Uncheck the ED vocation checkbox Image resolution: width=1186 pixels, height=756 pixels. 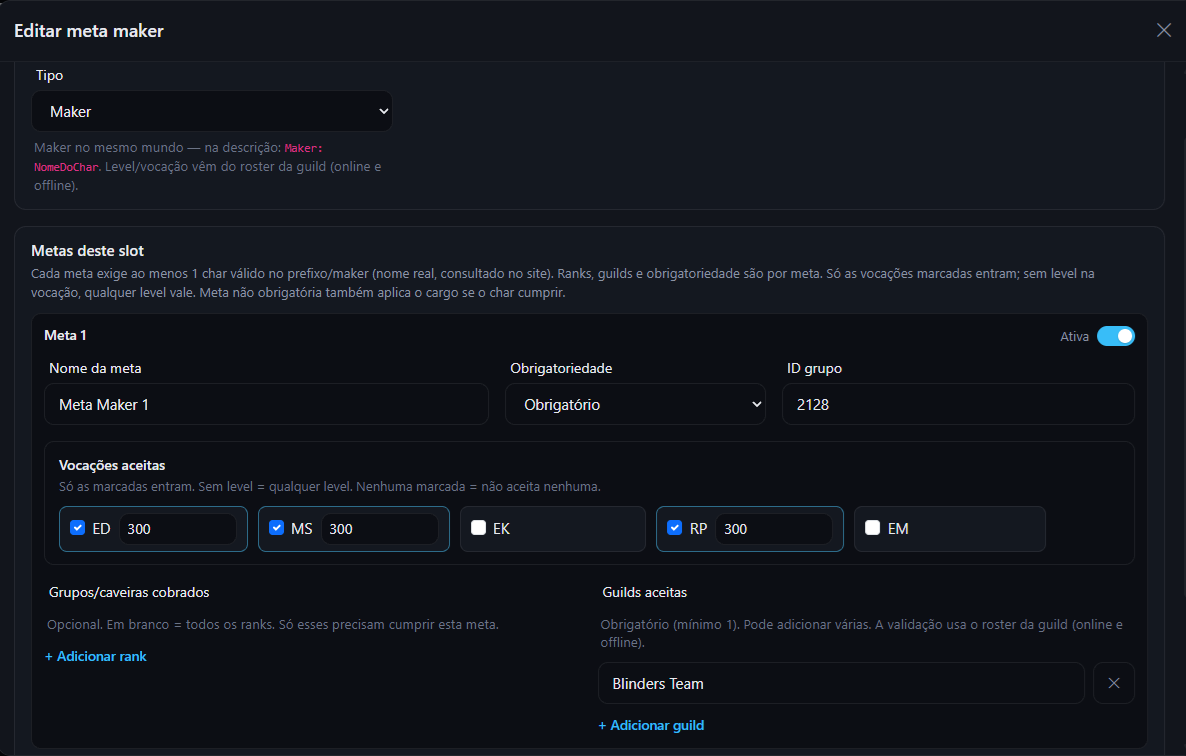[77, 528]
